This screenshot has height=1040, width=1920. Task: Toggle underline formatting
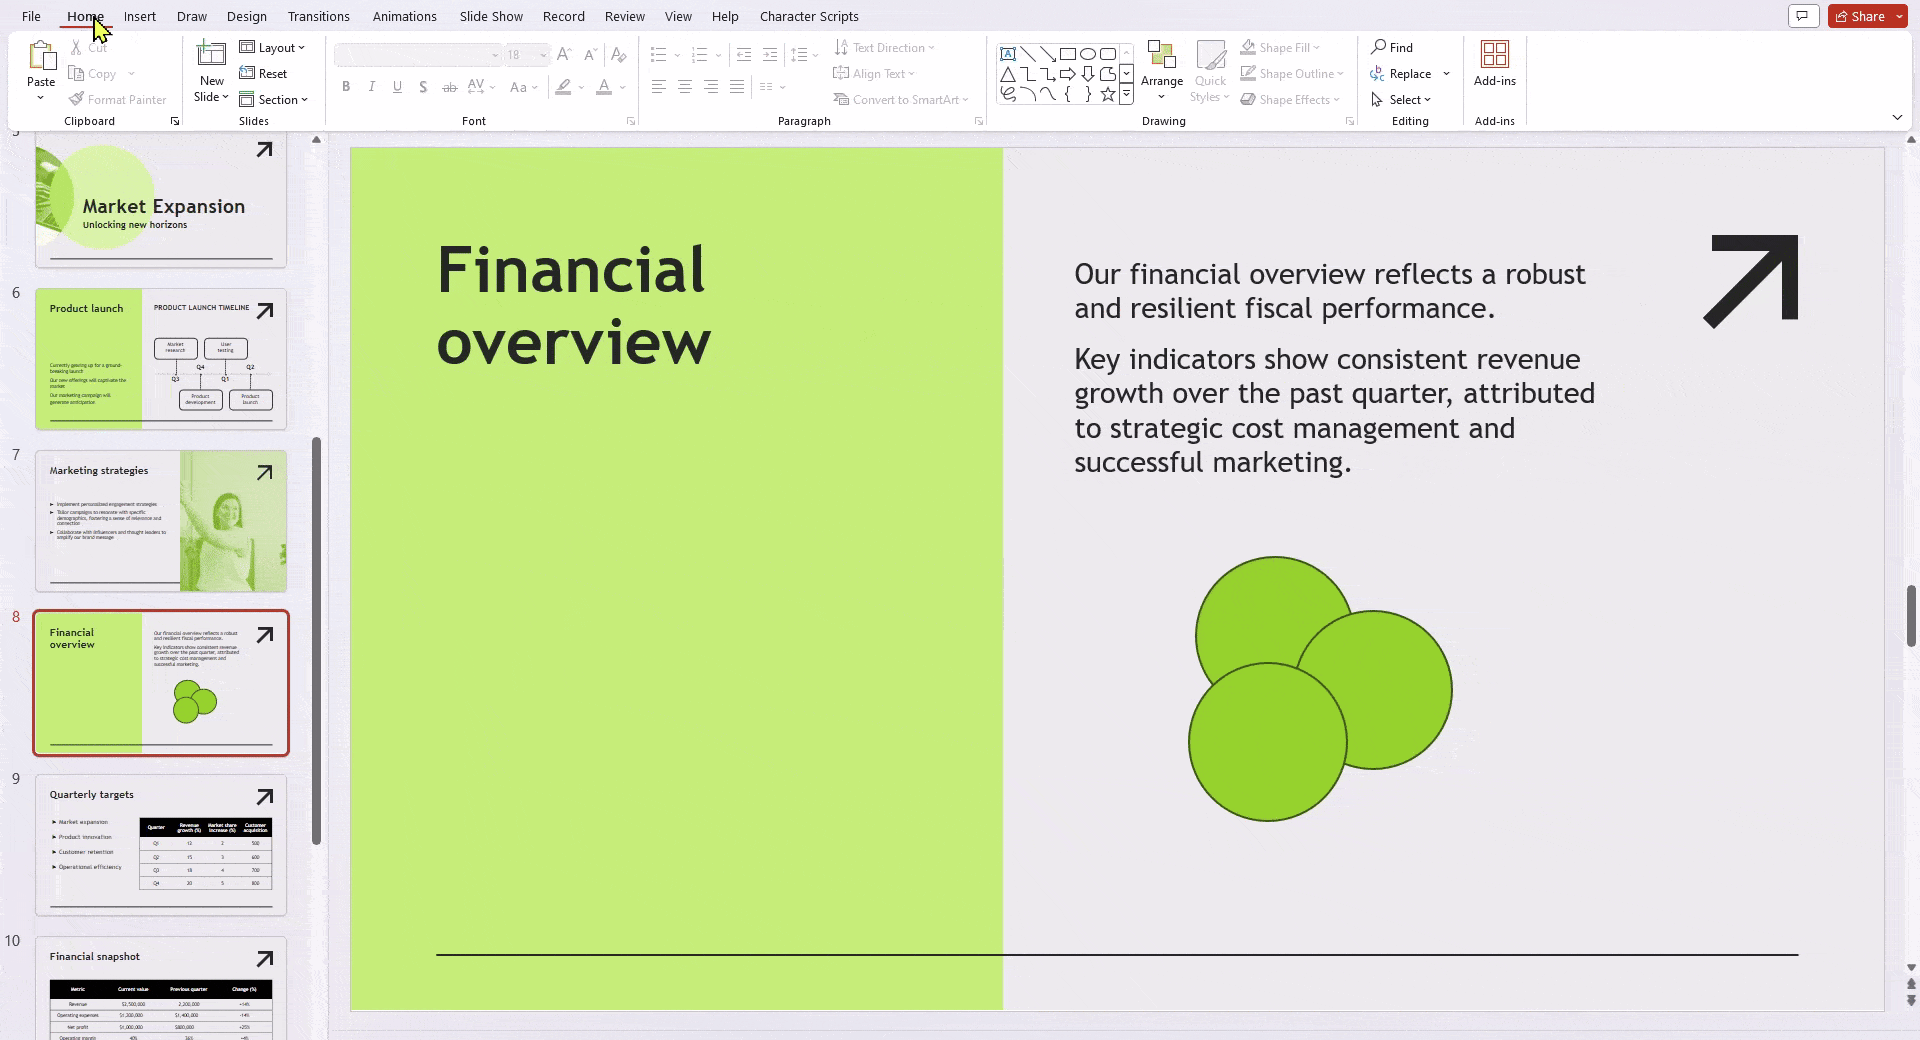coord(397,87)
